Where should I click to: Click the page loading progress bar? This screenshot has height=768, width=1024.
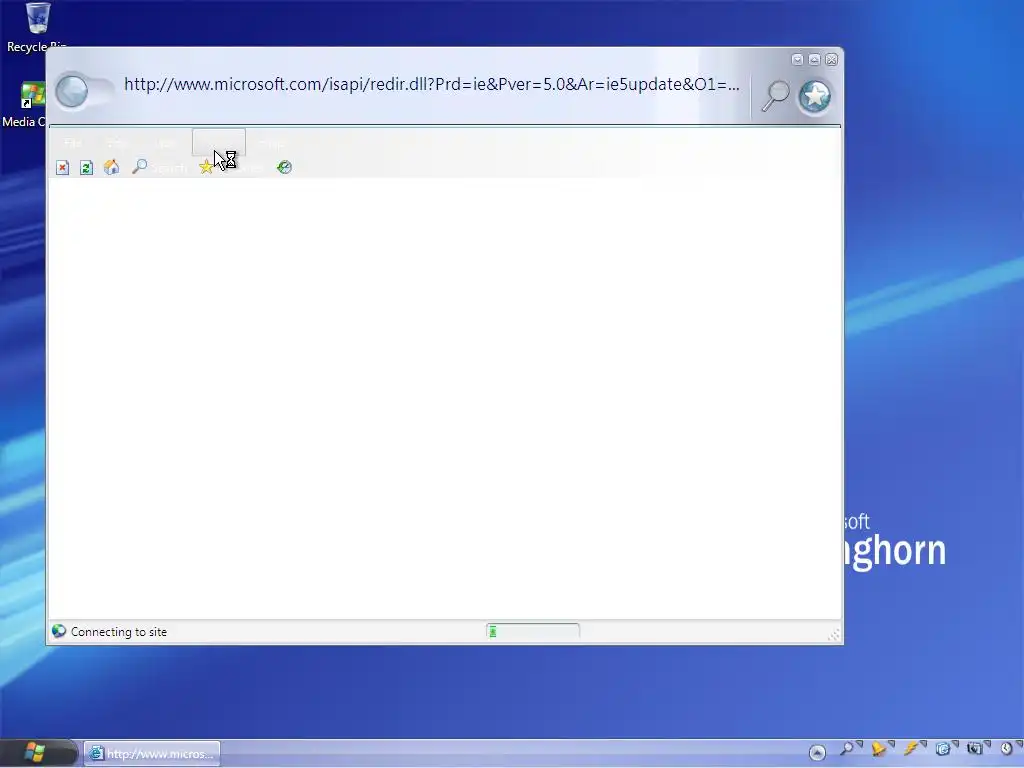pos(532,631)
